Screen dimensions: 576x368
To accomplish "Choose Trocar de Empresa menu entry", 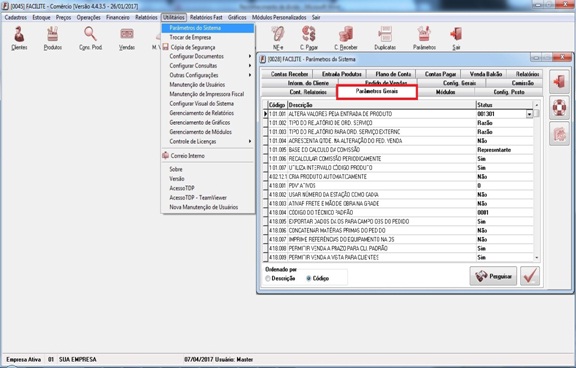I will (208, 37).
